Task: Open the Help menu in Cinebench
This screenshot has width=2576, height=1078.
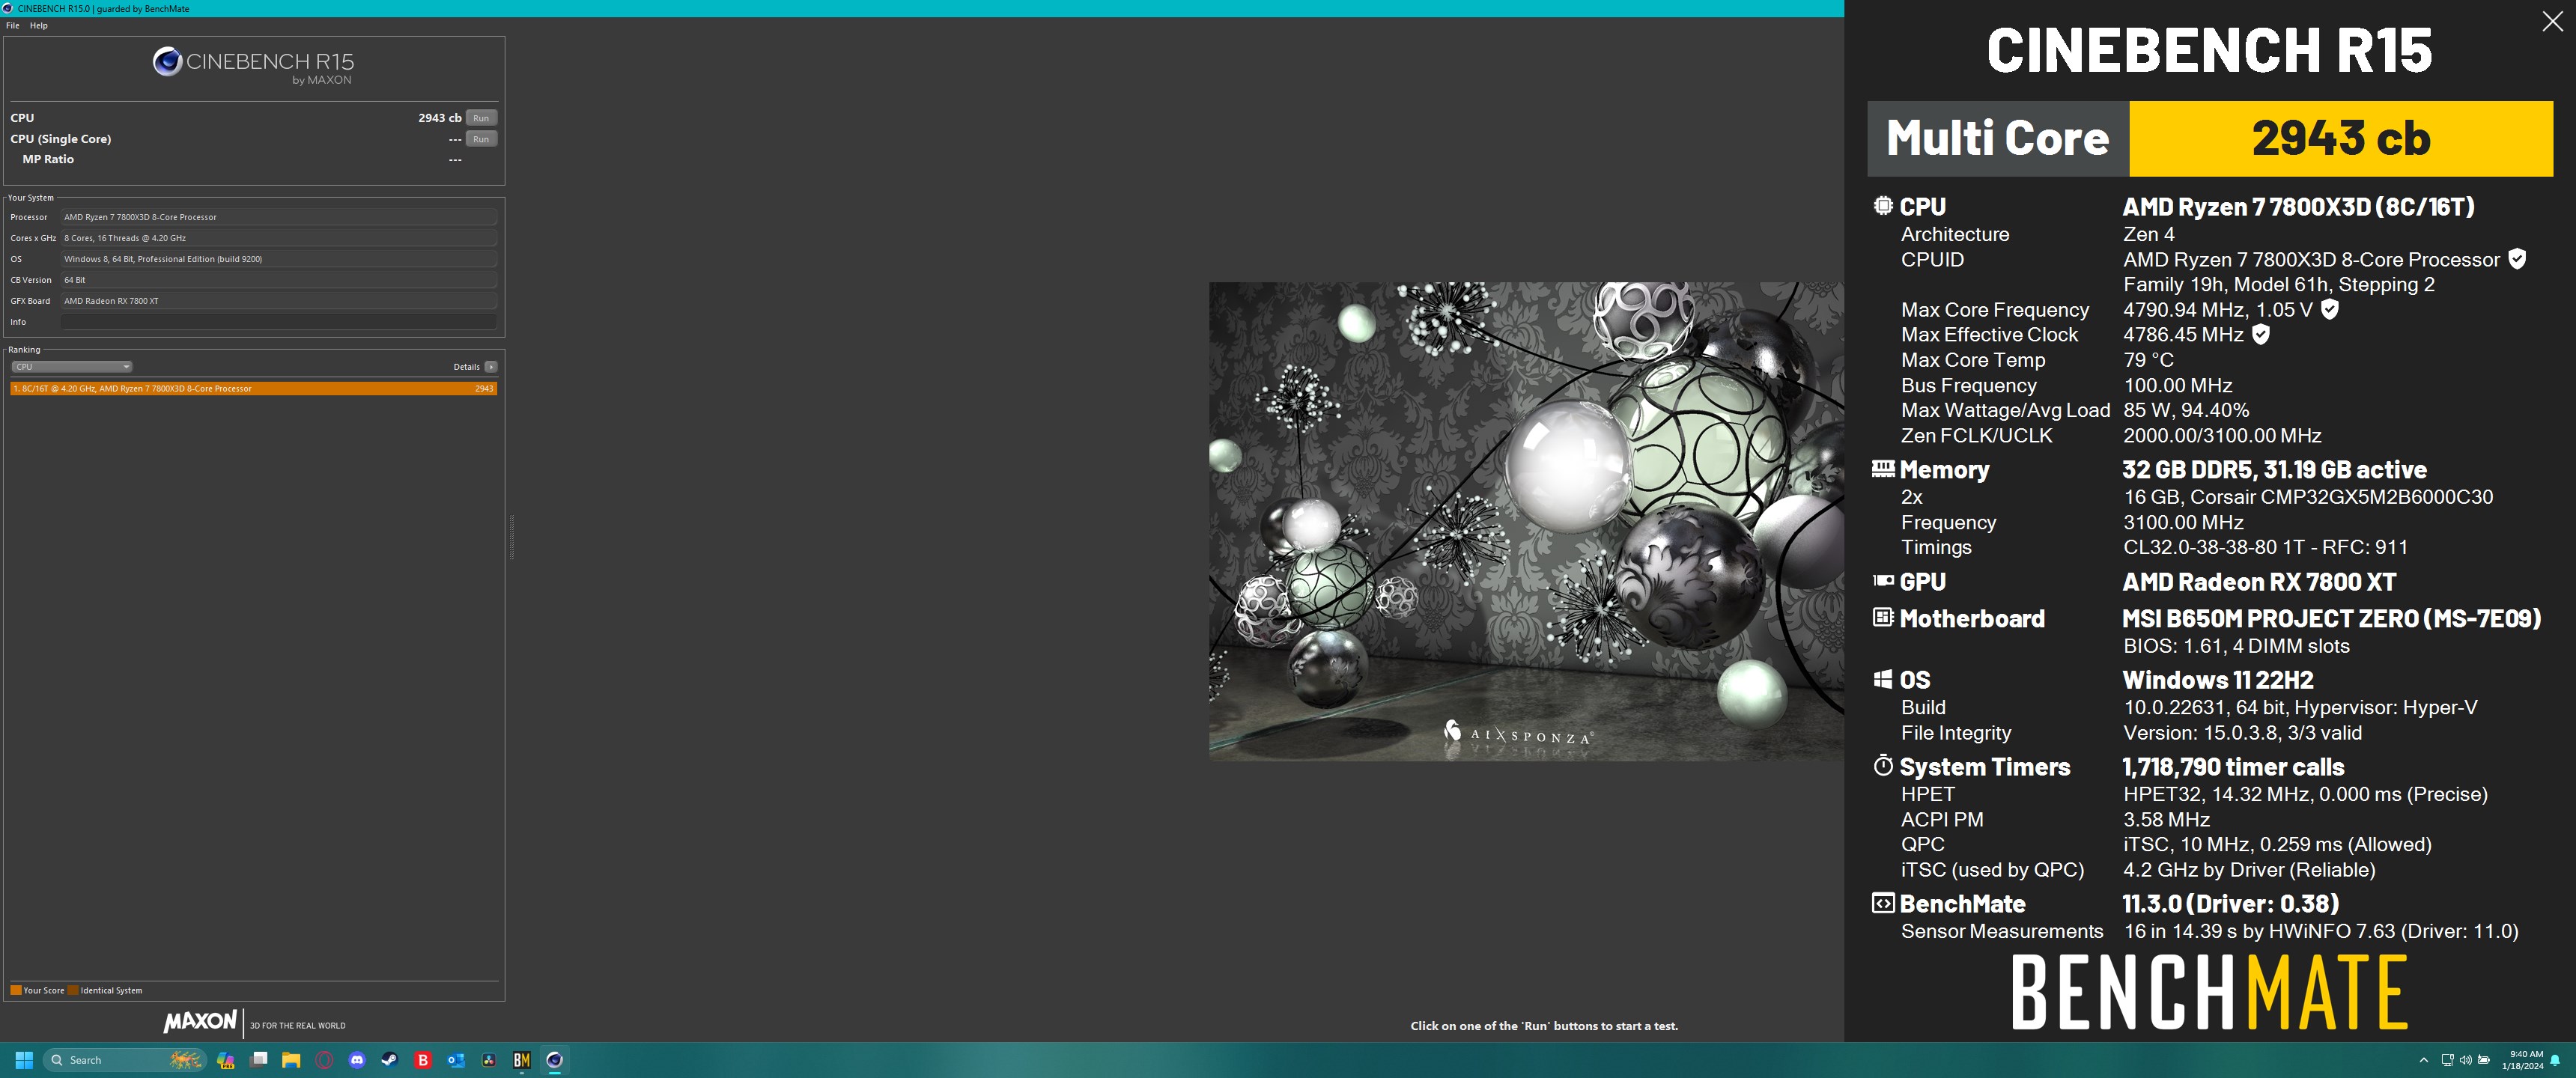Action: [x=38, y=25]
